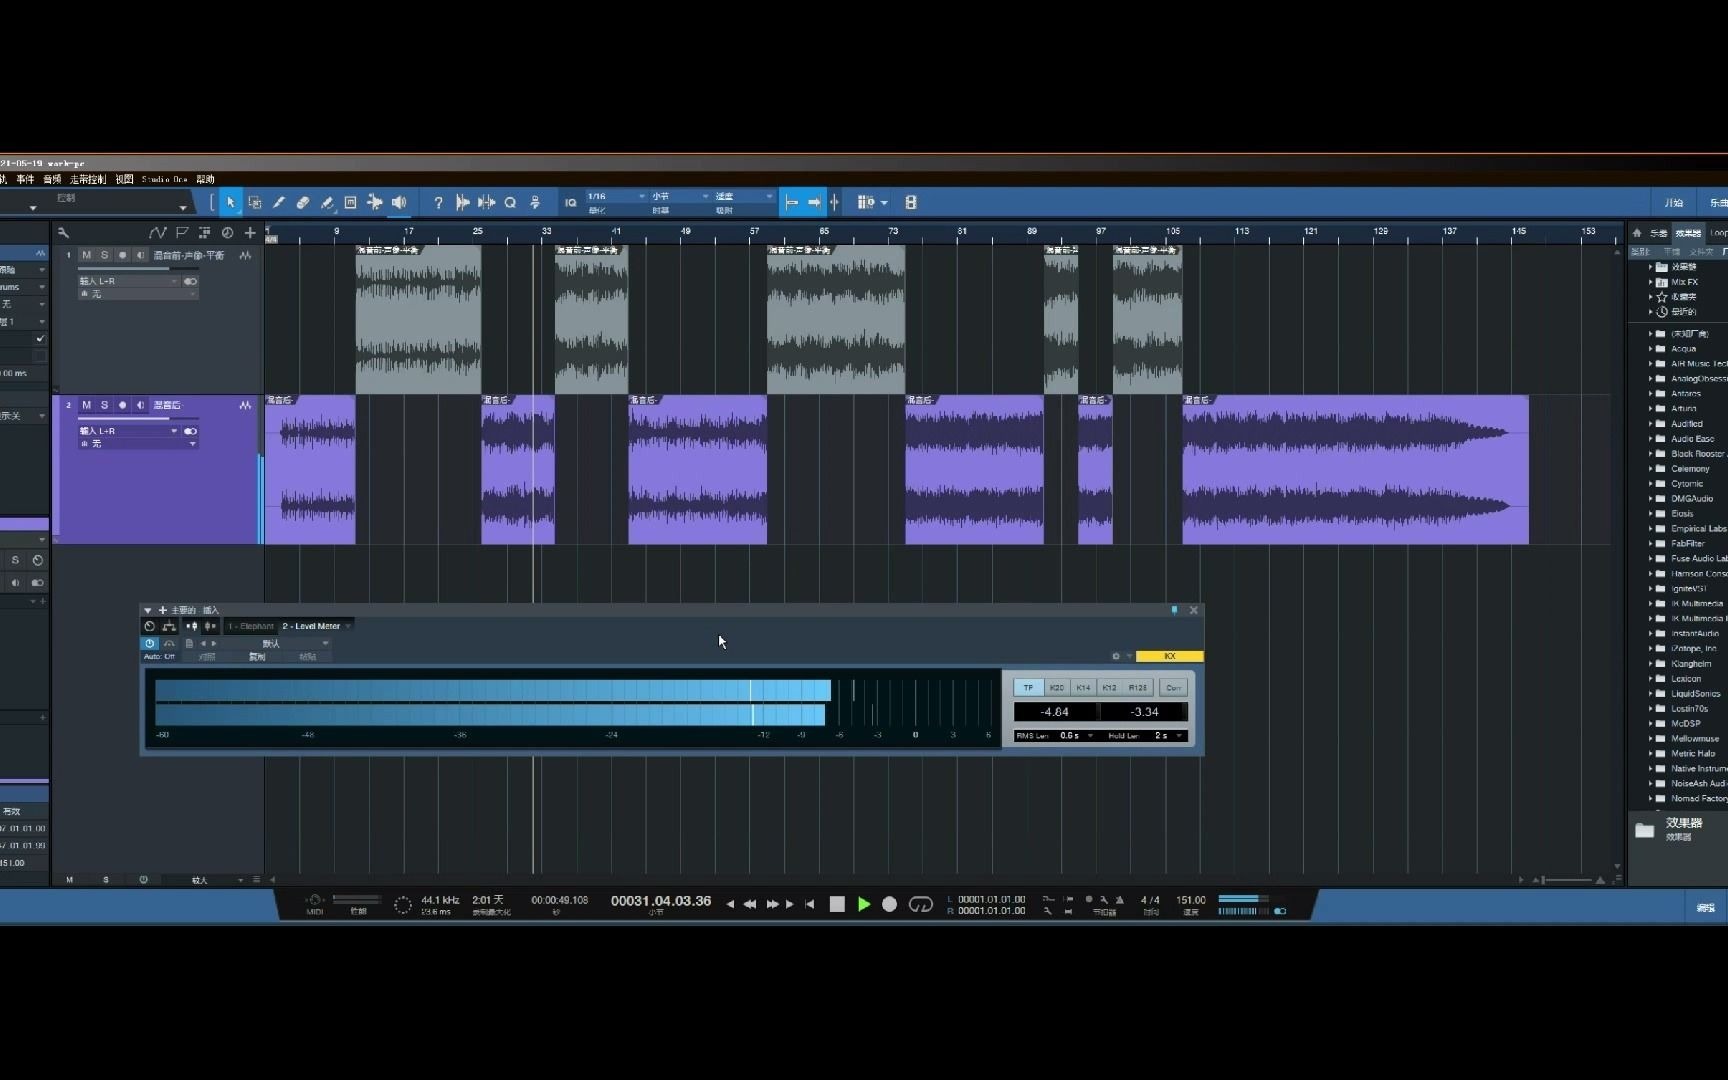Select the Eraser tool
The width and height of the screenshot is (1728, 1080).
(303, 203)
